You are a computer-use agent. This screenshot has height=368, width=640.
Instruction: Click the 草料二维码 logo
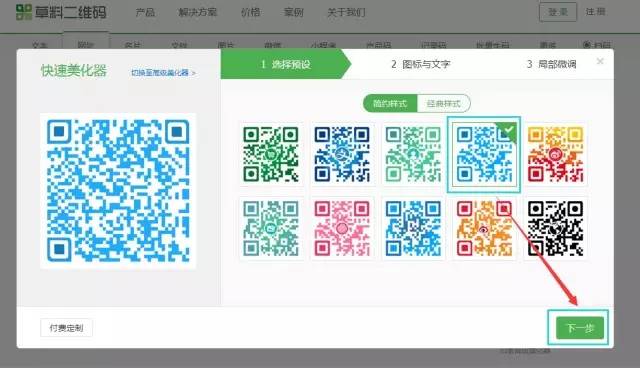61,12
